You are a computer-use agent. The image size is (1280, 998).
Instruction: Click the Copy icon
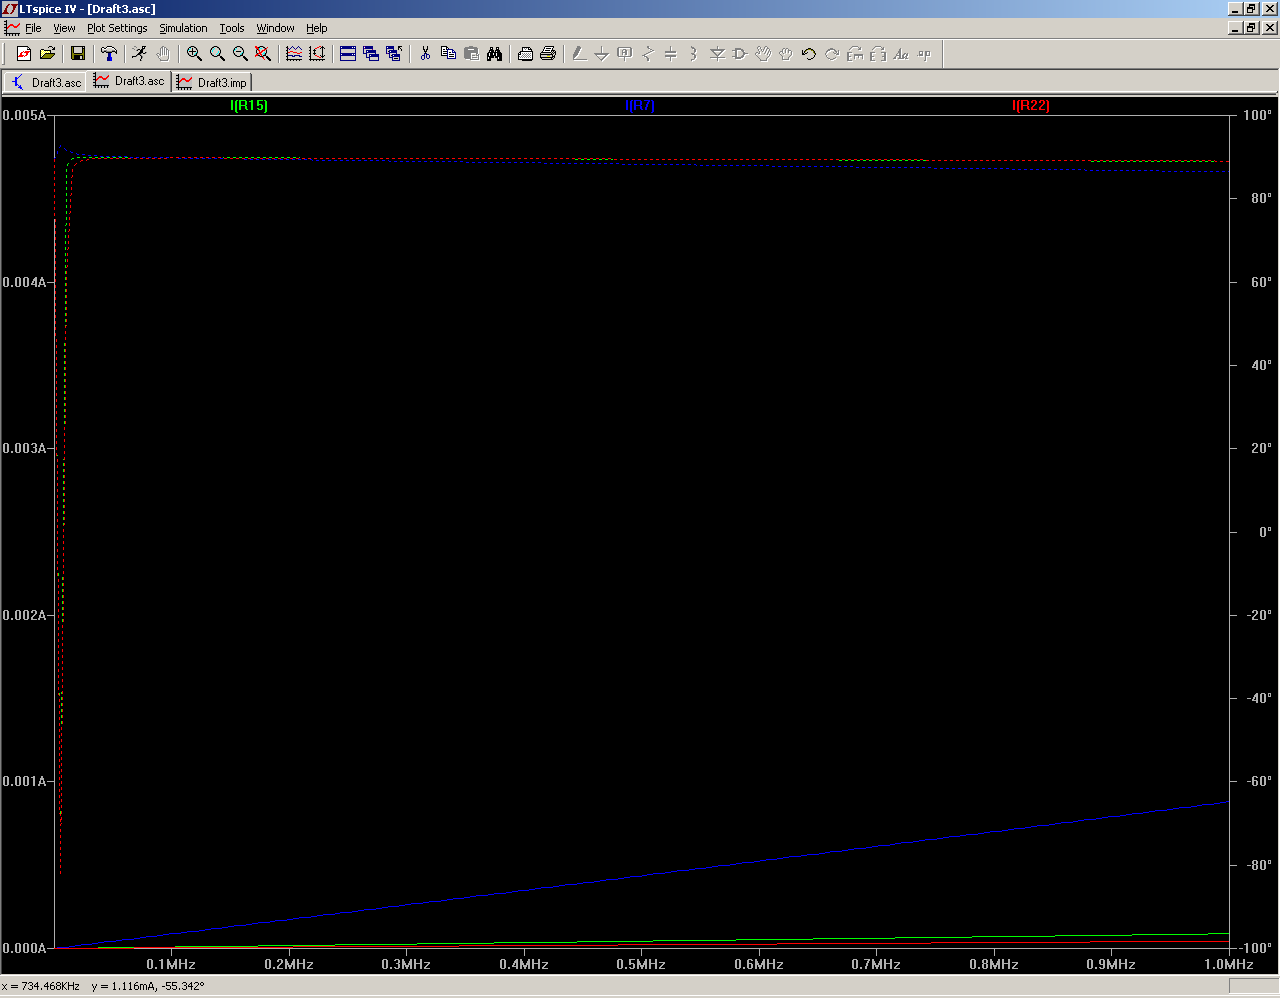448,54
